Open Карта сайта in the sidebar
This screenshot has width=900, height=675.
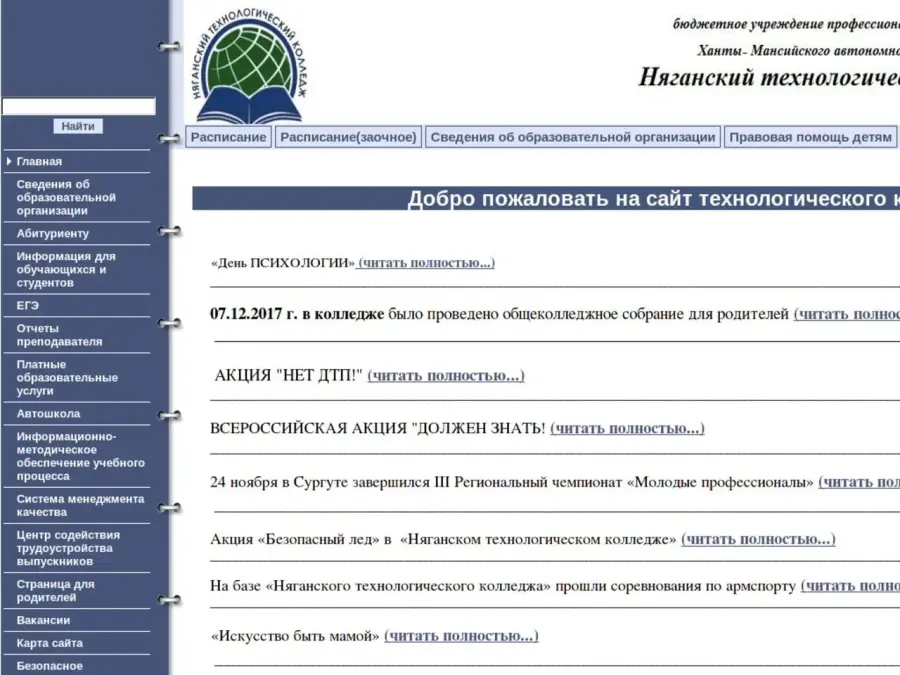(49, 643)
